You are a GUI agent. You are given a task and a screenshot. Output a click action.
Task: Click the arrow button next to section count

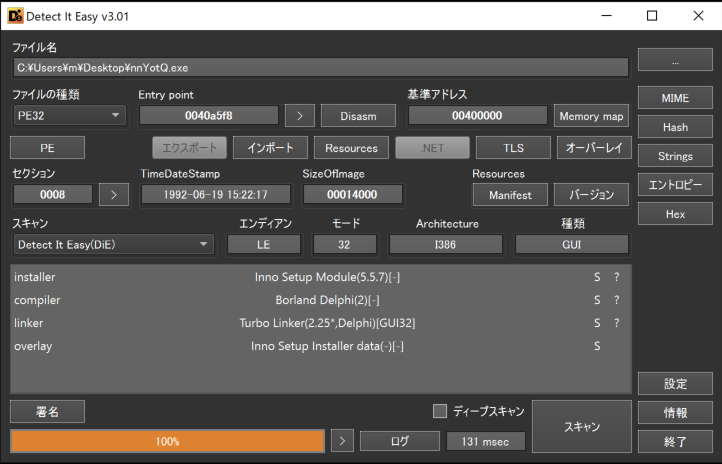[114, 195]
